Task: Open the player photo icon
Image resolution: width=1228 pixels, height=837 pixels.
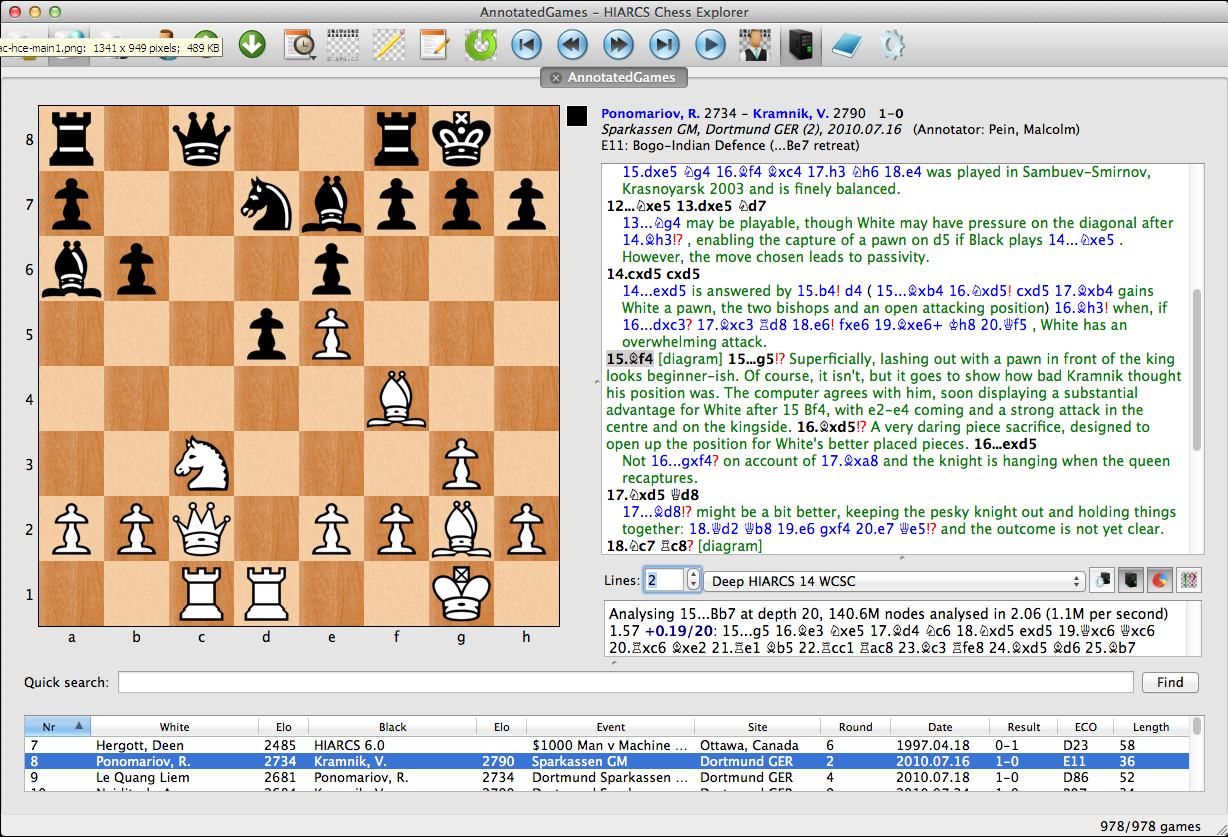Action: point(755,44)
